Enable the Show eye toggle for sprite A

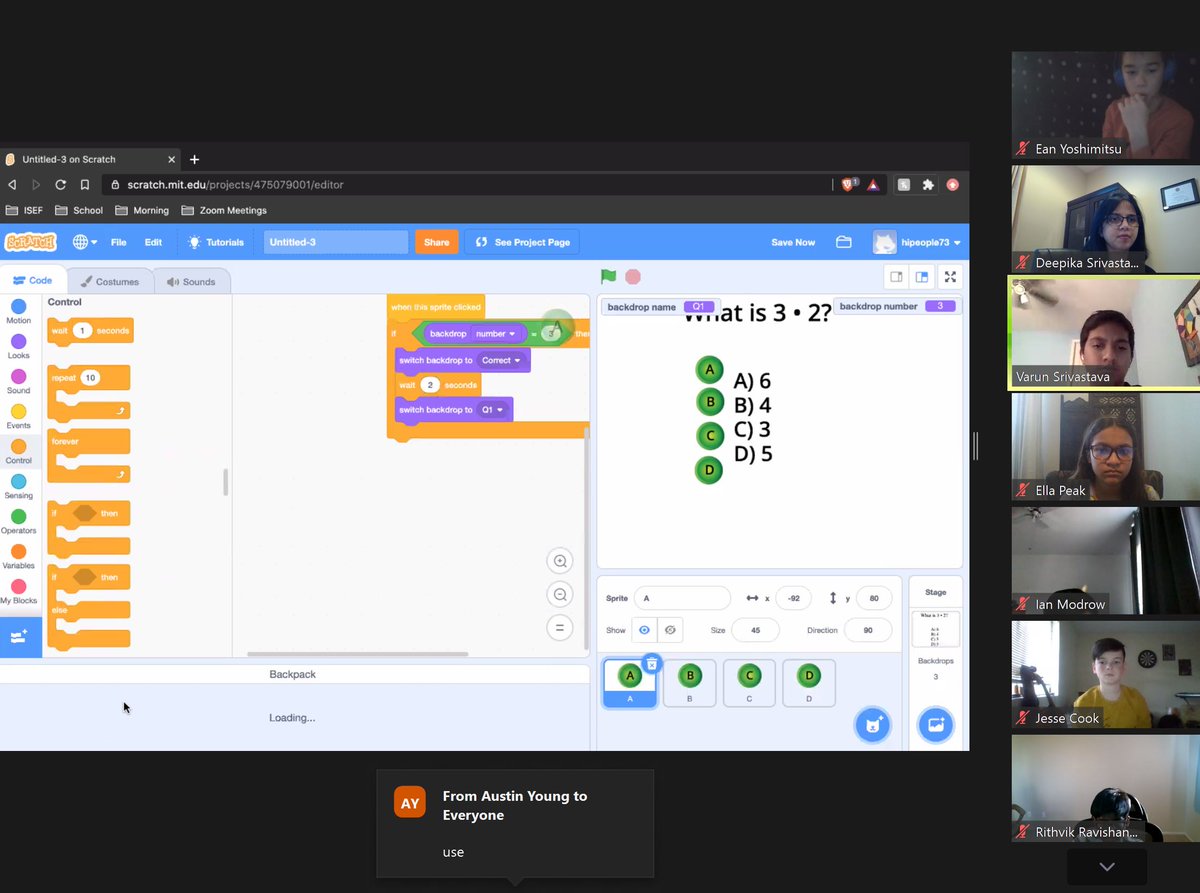coord(643,630)
